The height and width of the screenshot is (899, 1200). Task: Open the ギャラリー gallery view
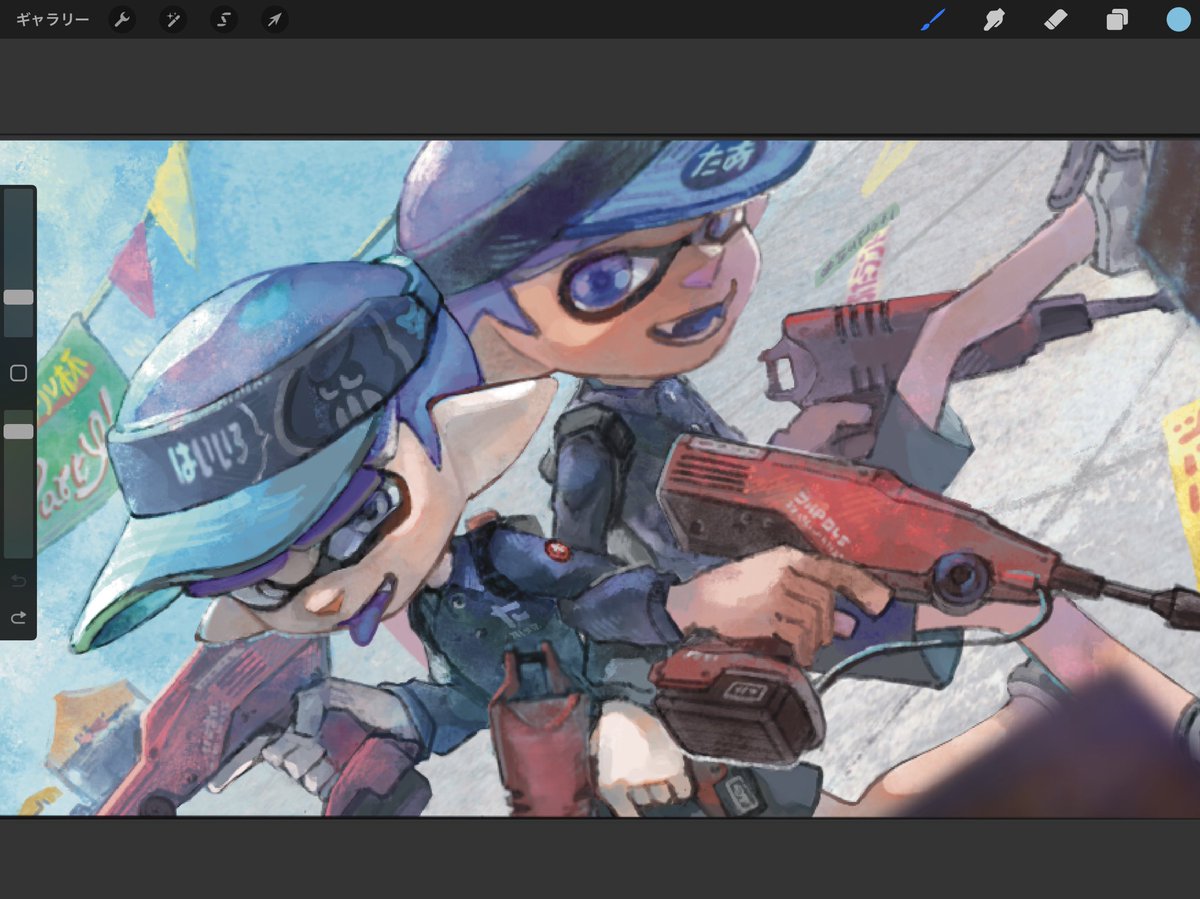click(x=53, y=20)
